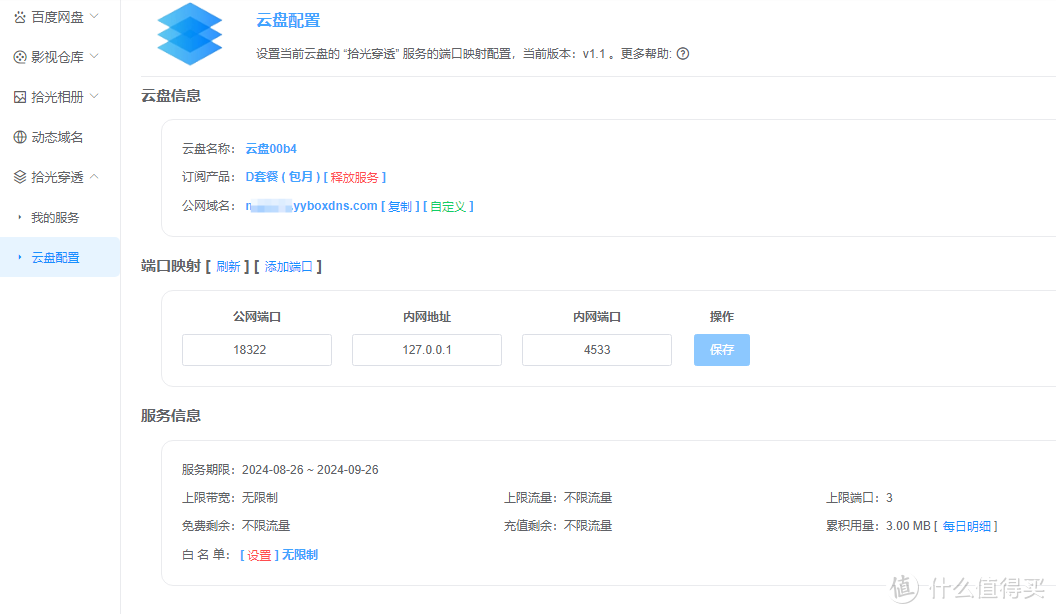
Task: Click the 公网端口 input showing 18322
Action: tap(256, 349)
